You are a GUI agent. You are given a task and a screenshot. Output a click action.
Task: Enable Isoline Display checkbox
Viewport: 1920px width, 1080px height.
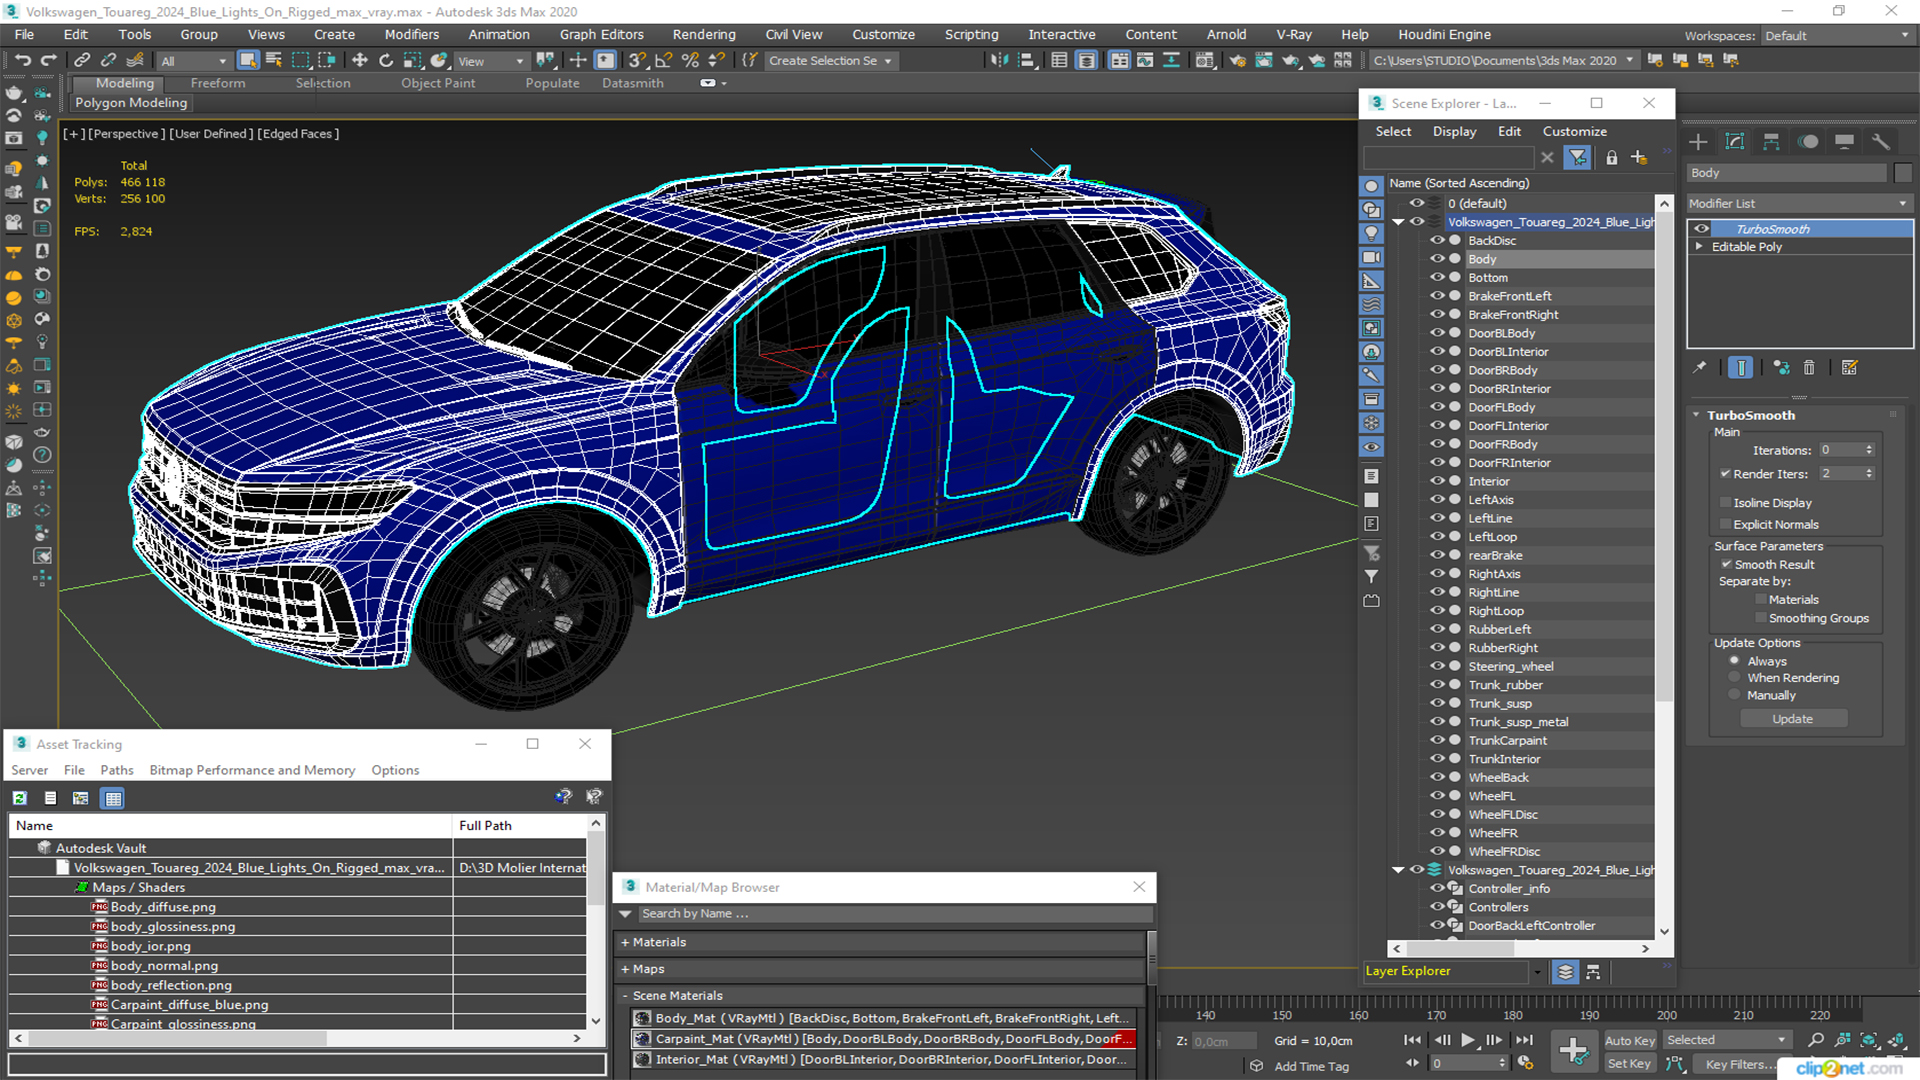(x=1725, y=503)
